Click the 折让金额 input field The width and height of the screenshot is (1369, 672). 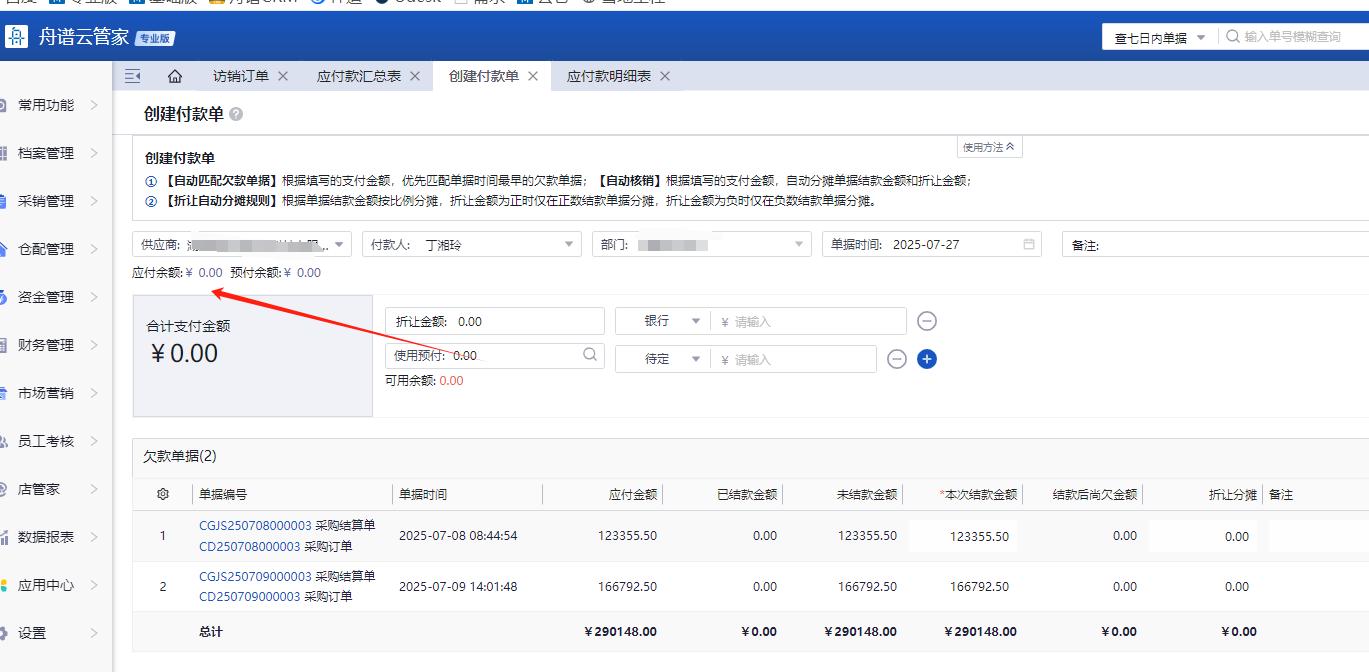click(x=528, y=321)
